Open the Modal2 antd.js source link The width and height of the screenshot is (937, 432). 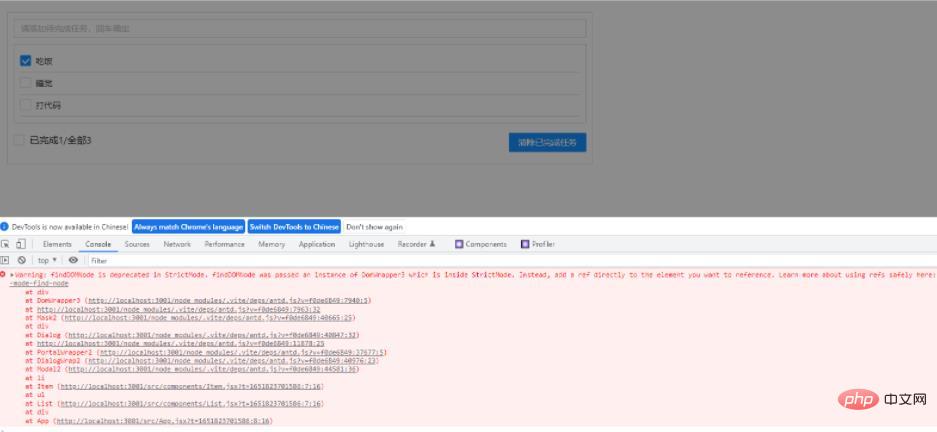tap(212, 369)
